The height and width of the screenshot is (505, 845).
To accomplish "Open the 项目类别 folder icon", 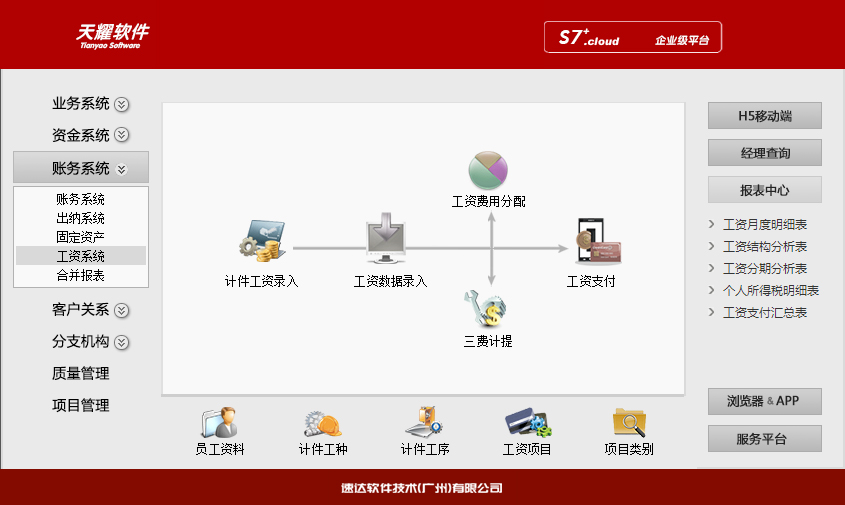I will click(x=629, y=423).
